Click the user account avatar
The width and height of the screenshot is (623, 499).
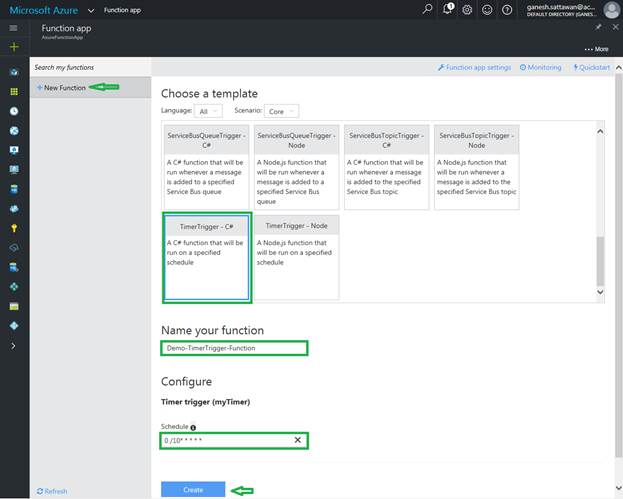click(611, 10)
